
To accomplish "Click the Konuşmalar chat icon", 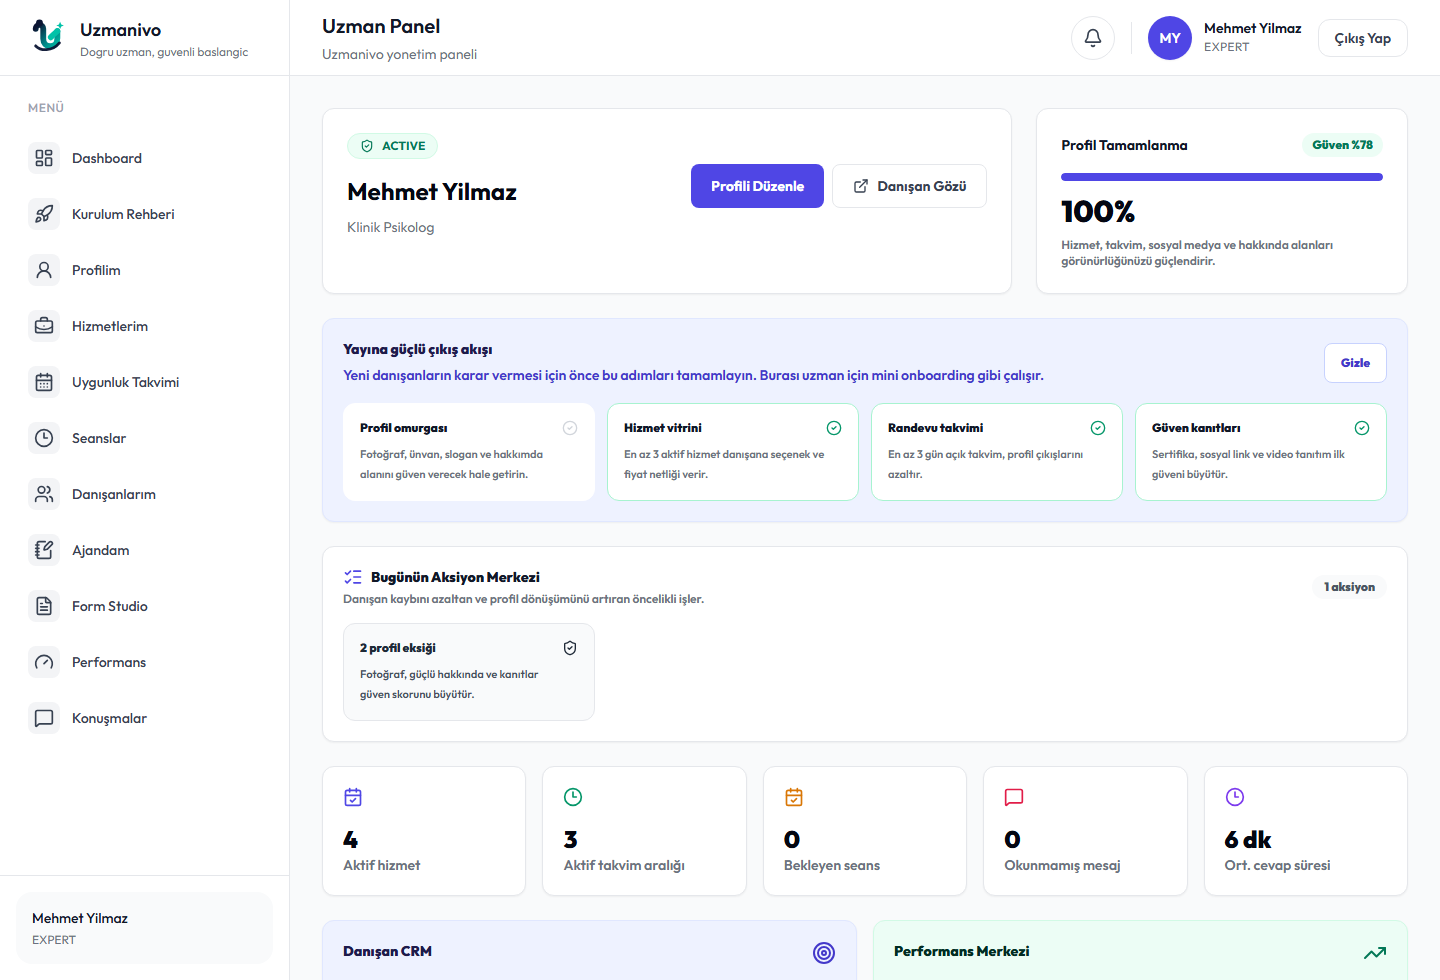I will pyautogui.click(x=44, y=718).
